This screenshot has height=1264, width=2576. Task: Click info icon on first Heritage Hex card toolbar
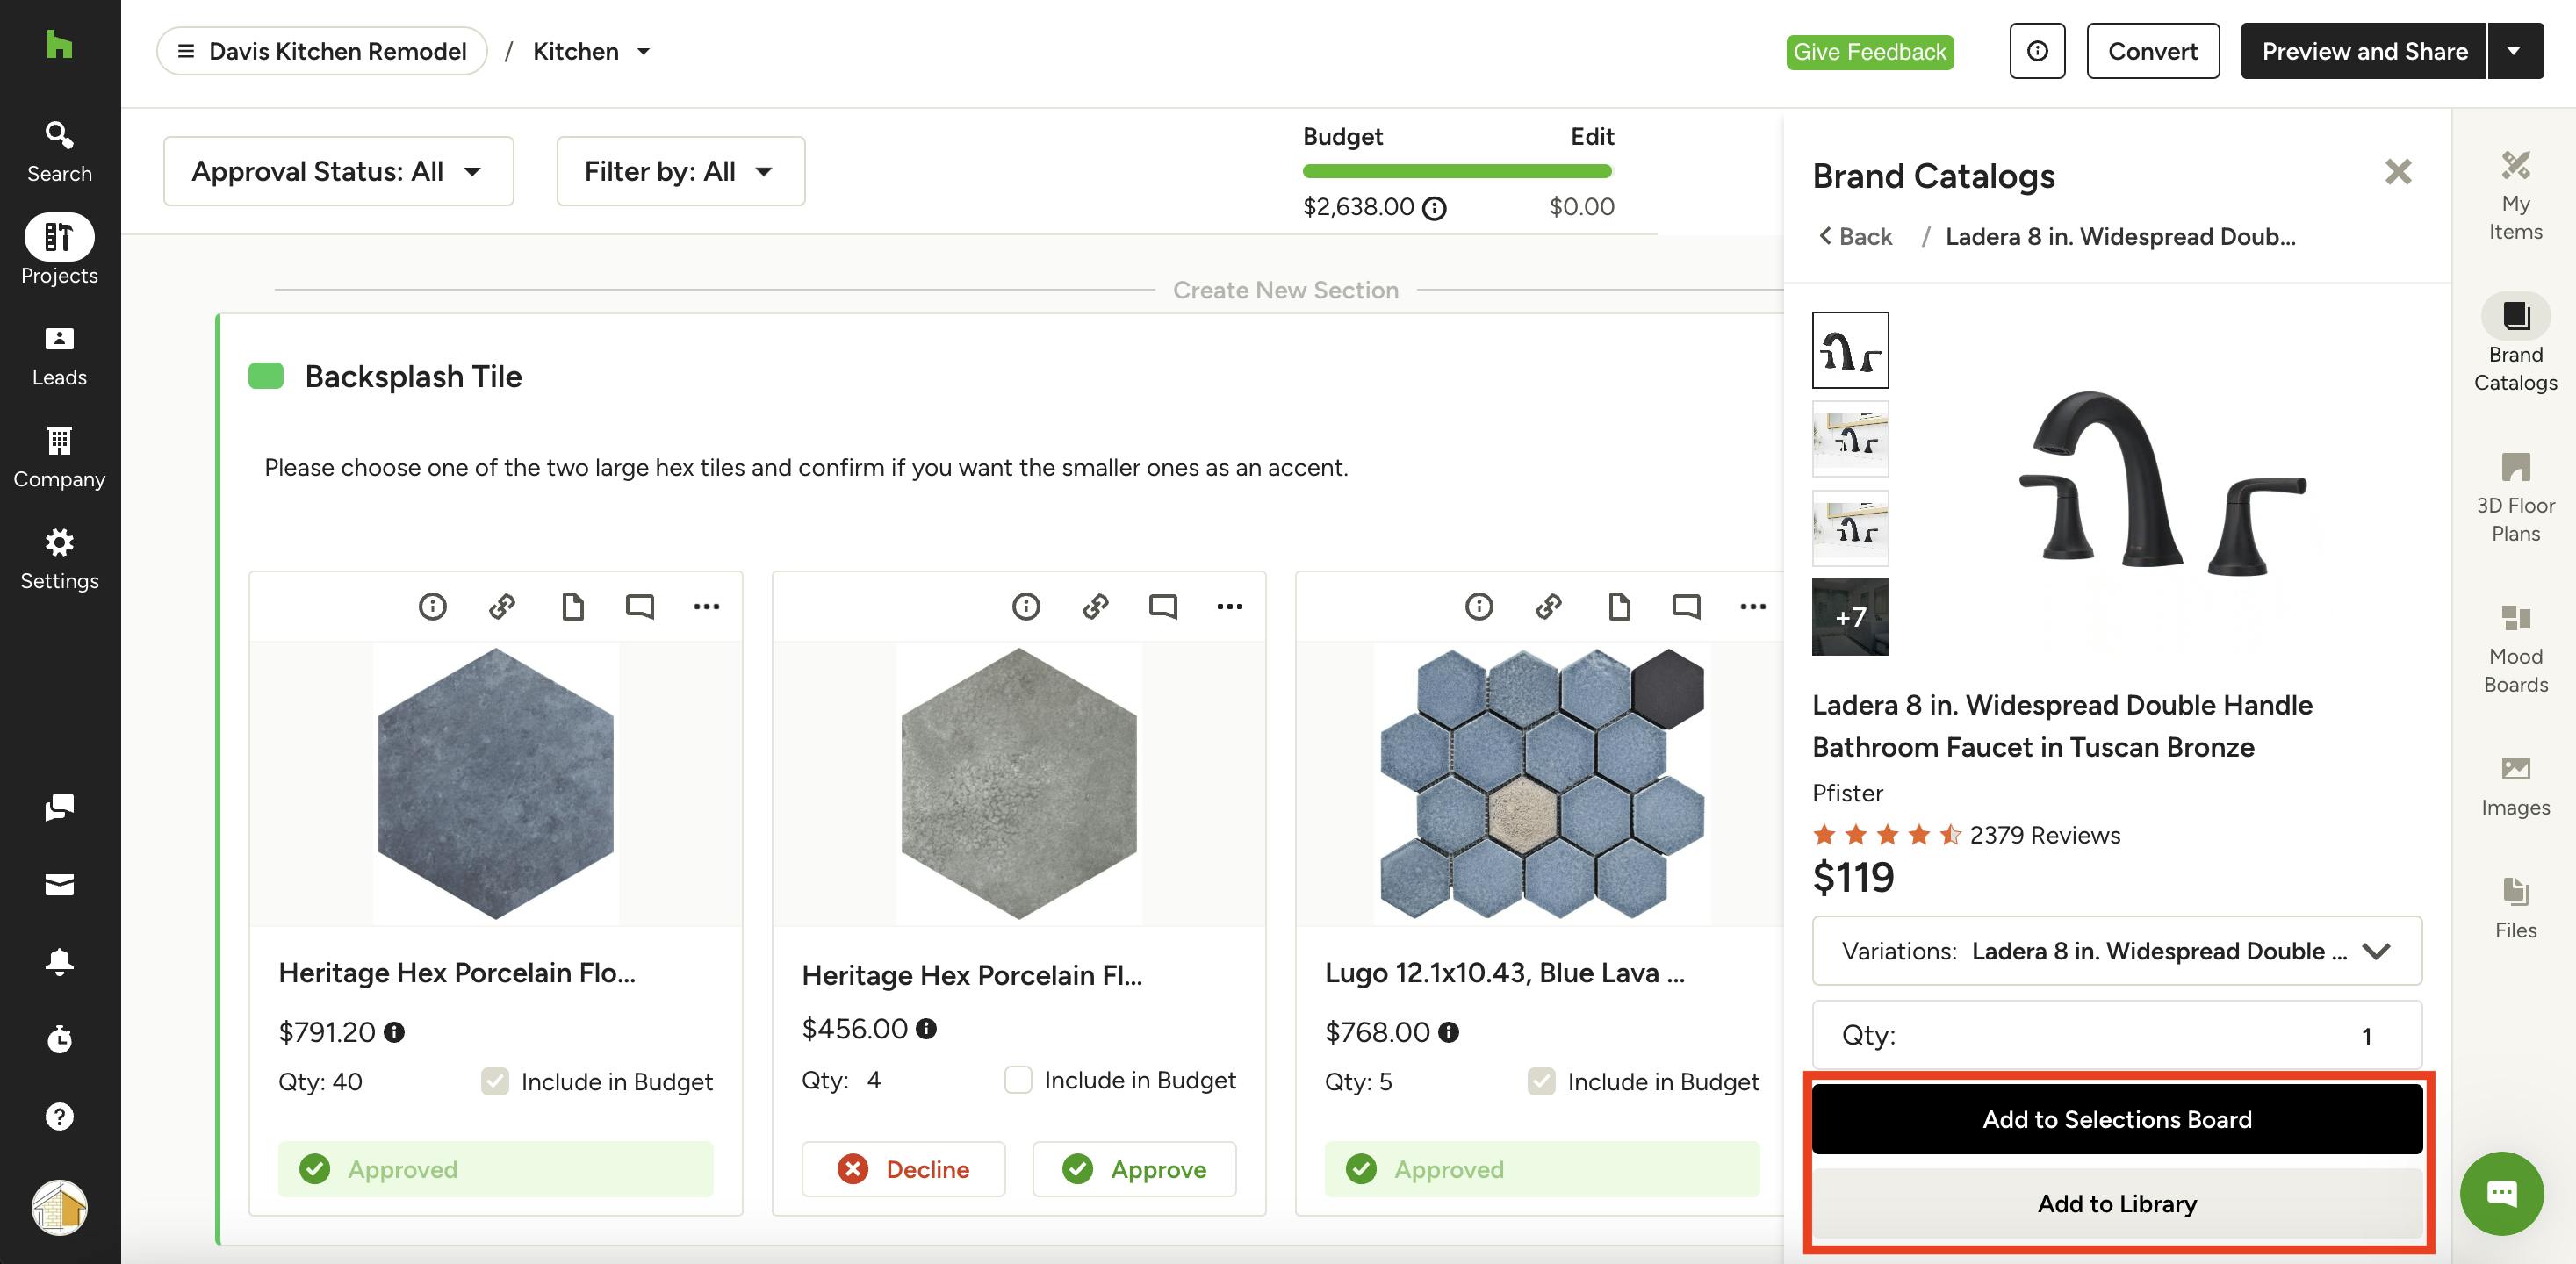point(432,606)
